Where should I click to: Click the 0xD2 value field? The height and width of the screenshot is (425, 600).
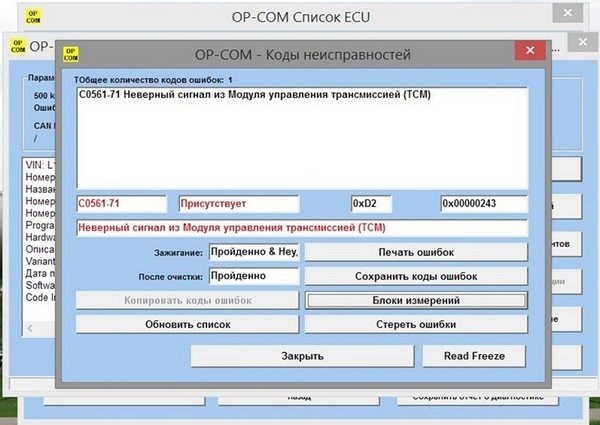[382, 203]
